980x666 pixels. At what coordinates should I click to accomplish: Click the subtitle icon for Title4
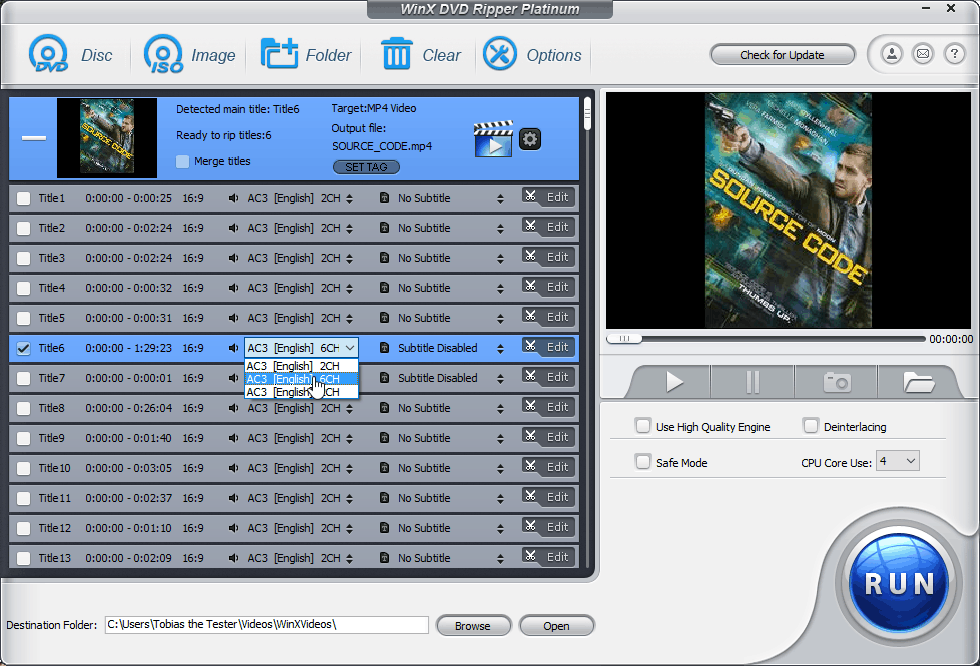point(384,288)
